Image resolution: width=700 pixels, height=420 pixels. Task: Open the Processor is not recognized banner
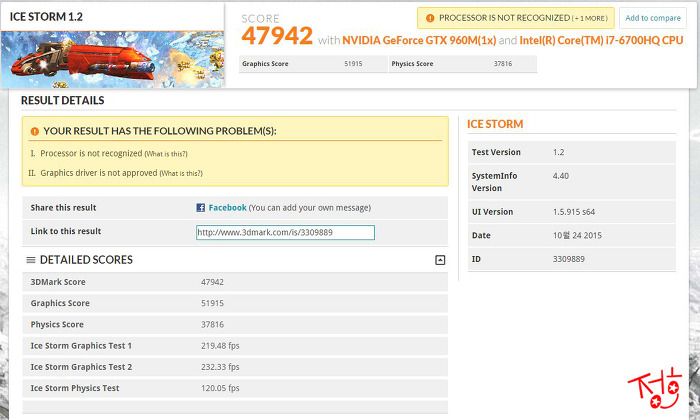(x=516, y=18)
